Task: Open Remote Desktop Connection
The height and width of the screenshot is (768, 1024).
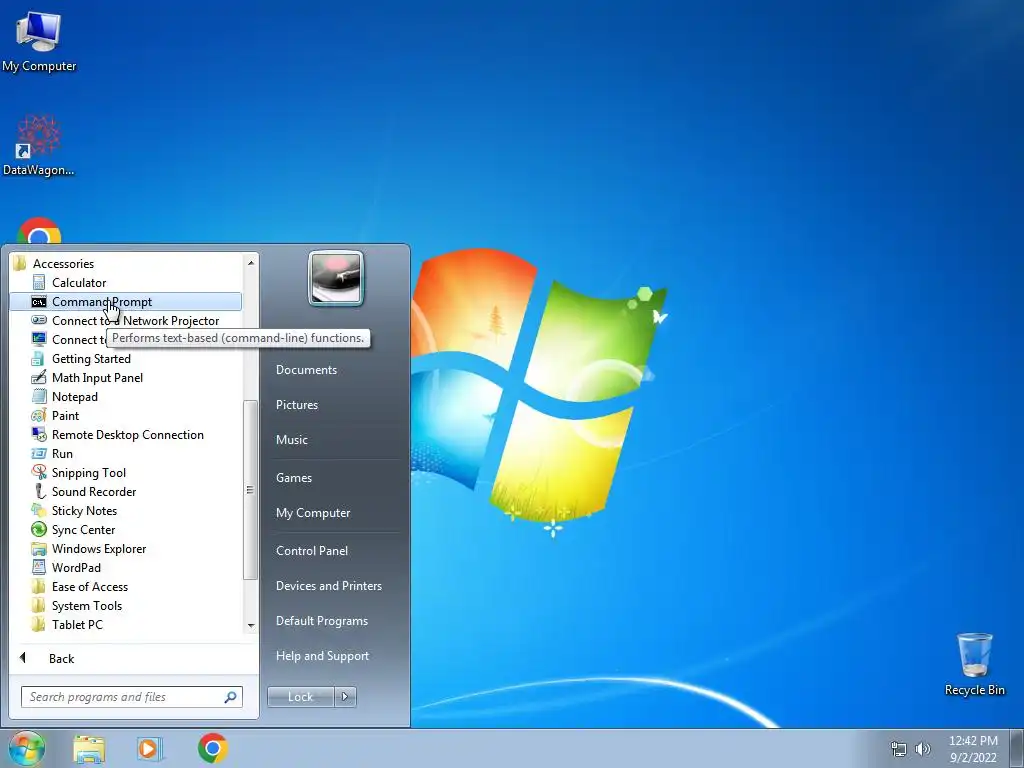Action: point(125,434)
